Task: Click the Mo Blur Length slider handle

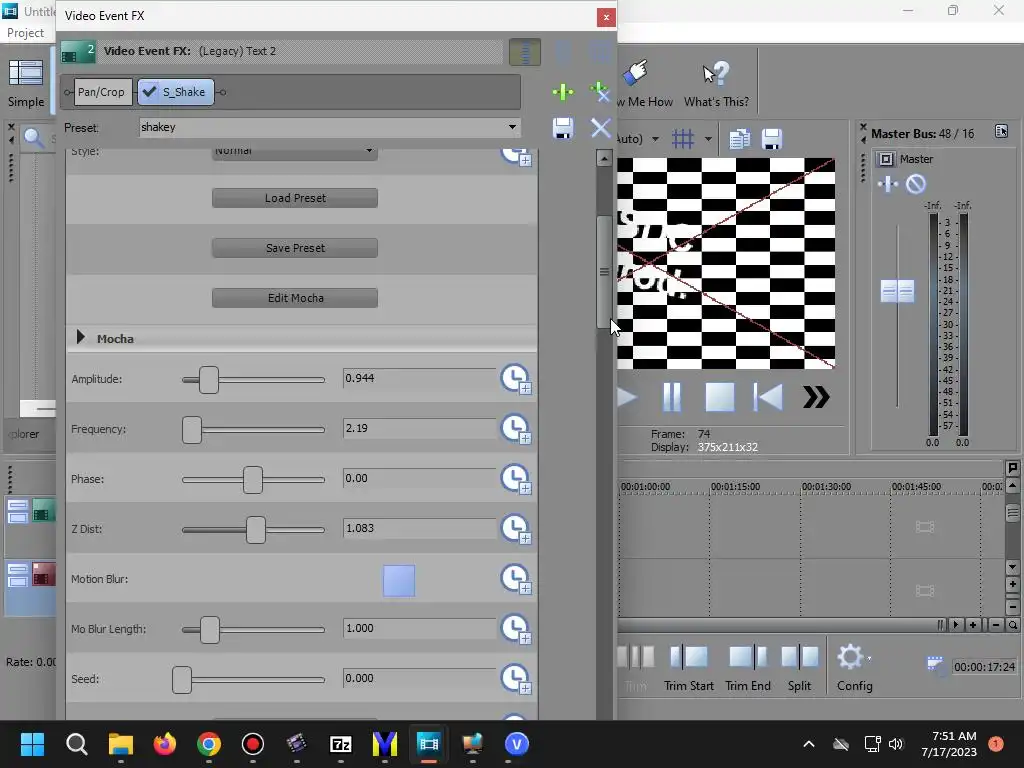Action: click(210, 630)
